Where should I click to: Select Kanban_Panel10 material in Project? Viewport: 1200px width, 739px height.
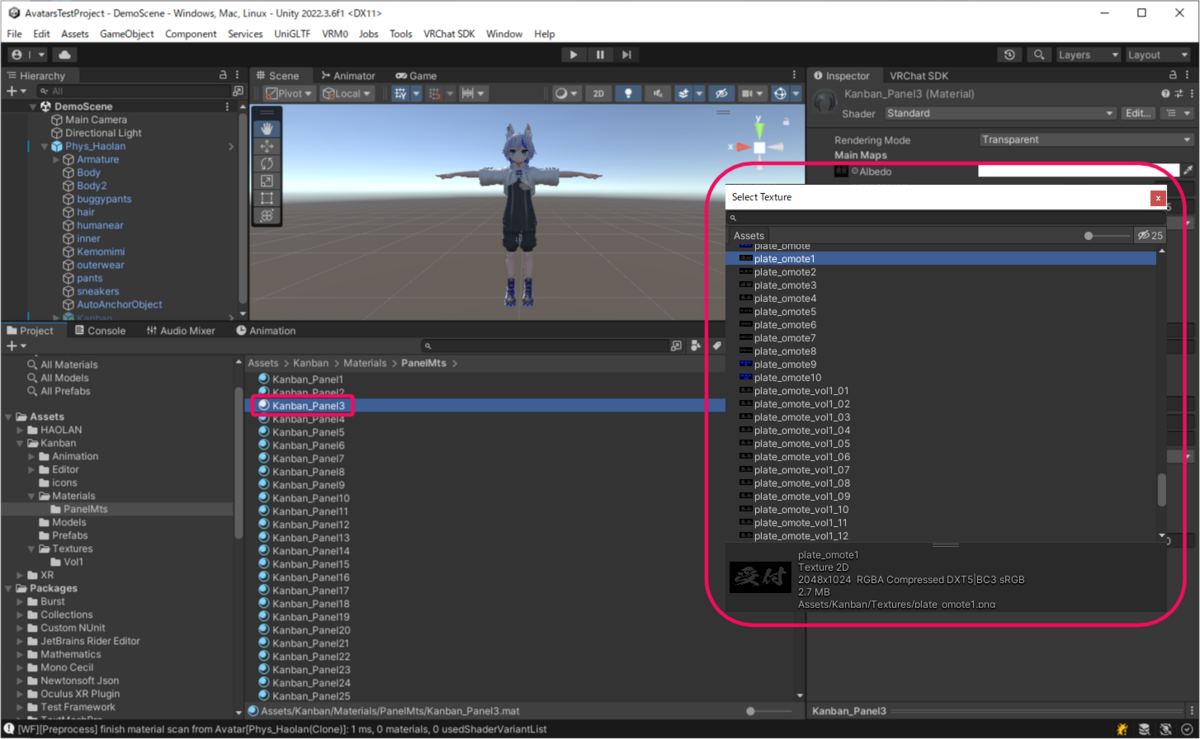coord(311,498)
